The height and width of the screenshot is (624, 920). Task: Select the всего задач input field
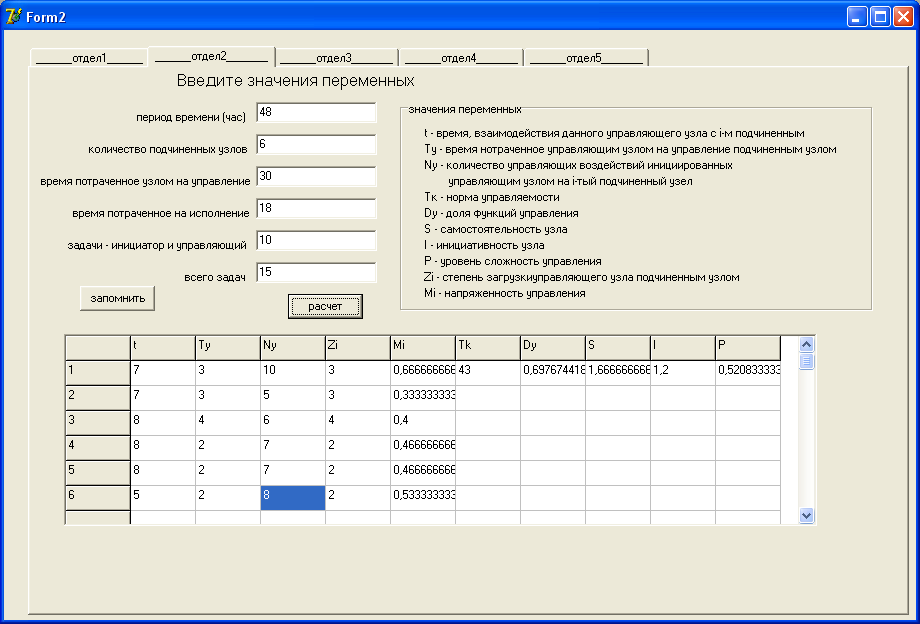[x=316, y=272]
